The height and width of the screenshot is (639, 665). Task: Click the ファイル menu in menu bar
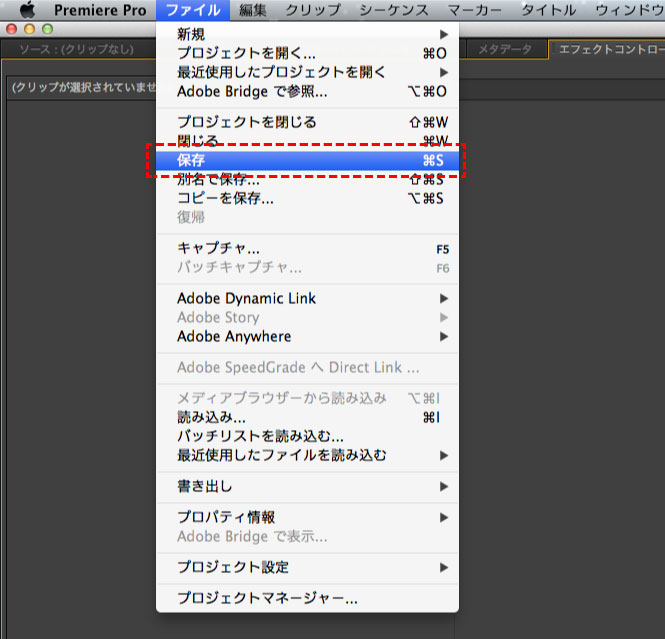pyautogui.click(x=193, y=10)
